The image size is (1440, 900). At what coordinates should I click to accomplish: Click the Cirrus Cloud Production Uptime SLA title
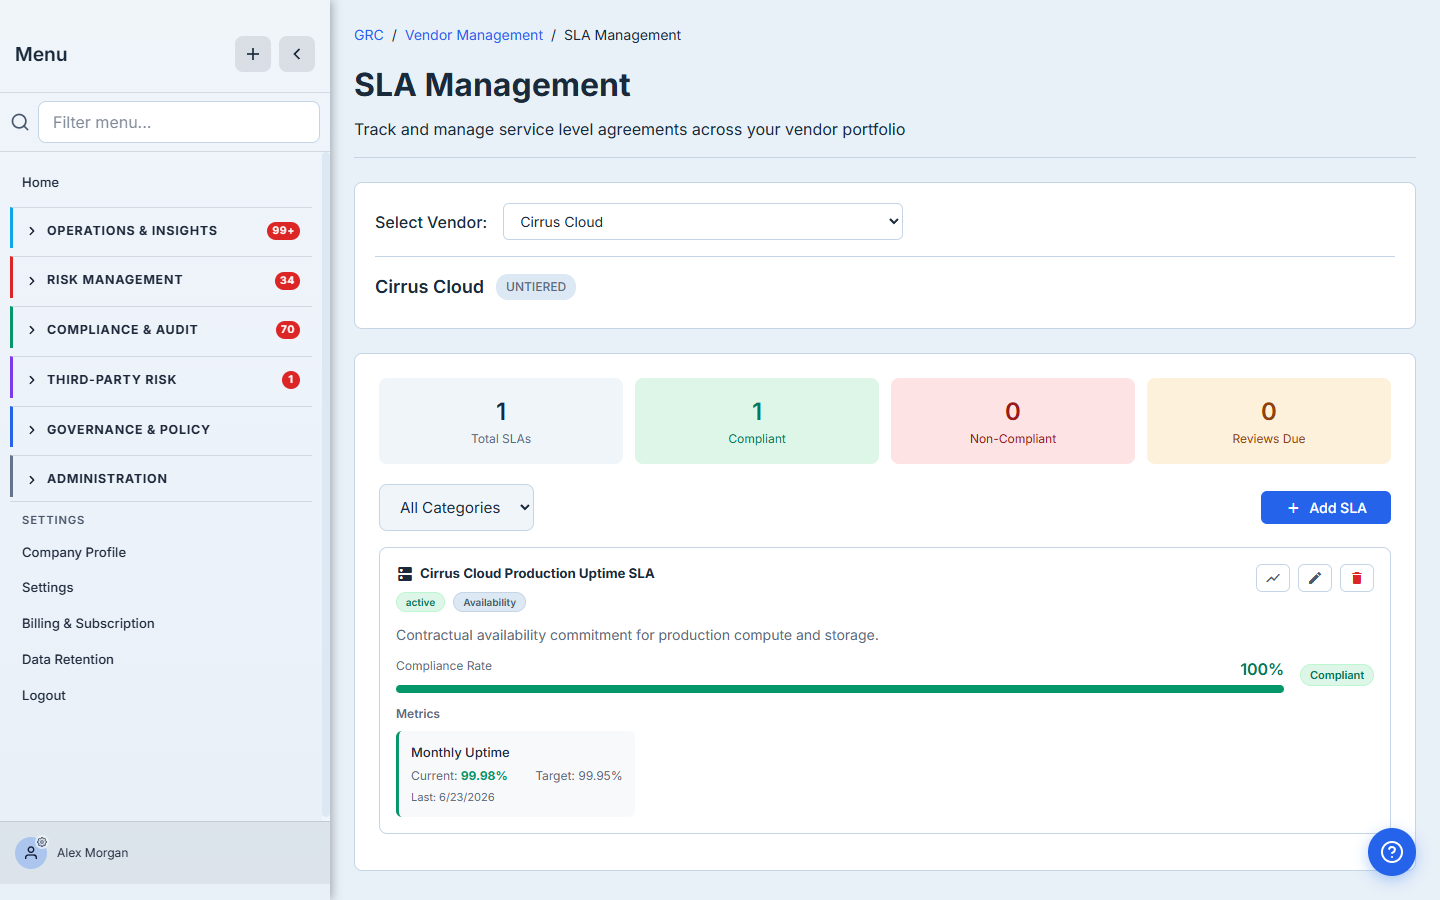537,574
